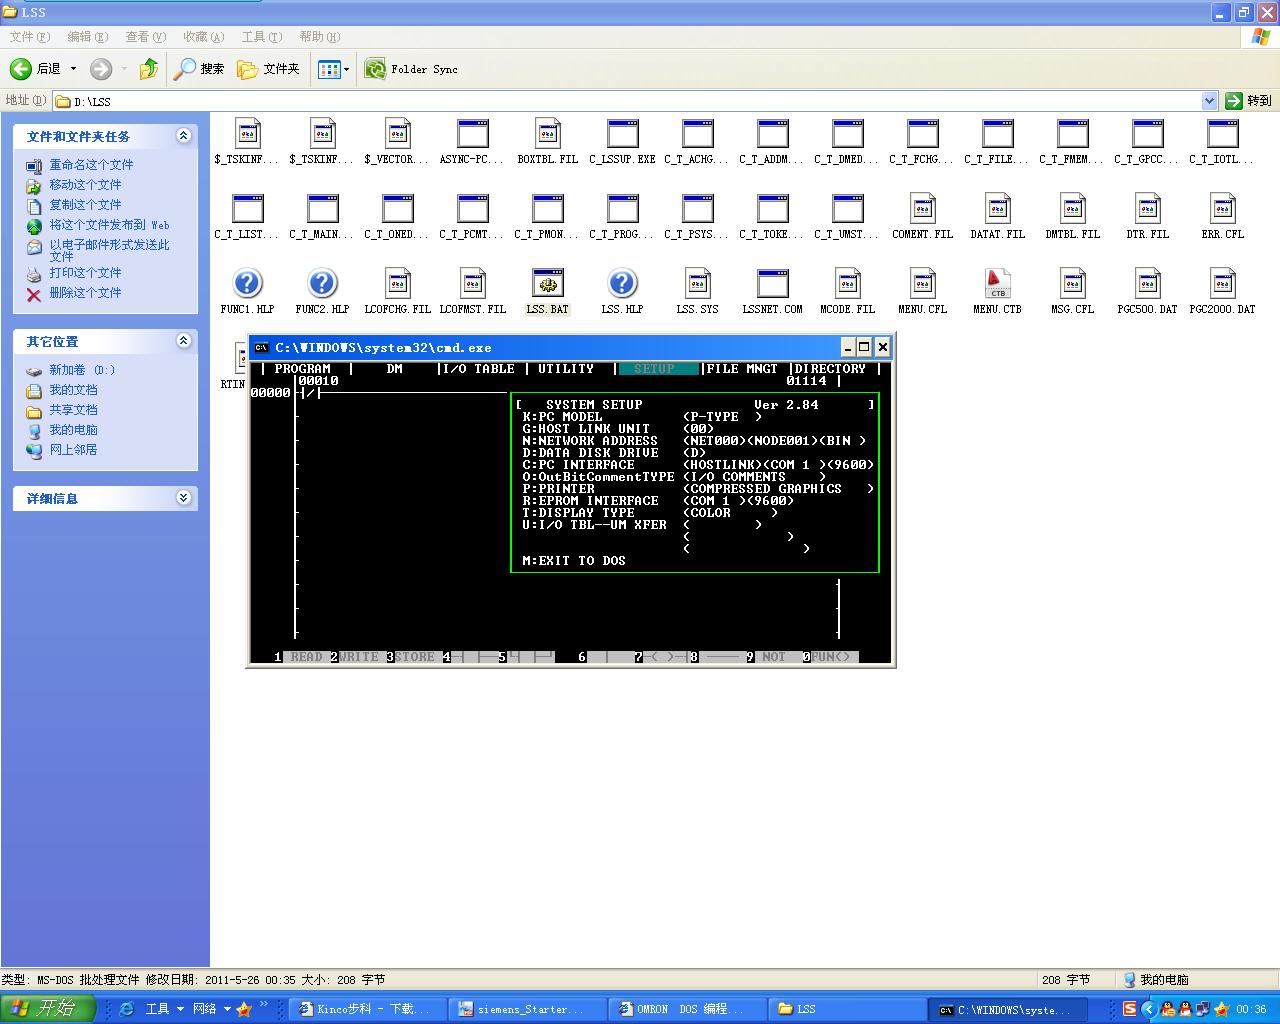Click the 开始 Start button
Viewport: 1280px width, 1024px height.
47,1008
